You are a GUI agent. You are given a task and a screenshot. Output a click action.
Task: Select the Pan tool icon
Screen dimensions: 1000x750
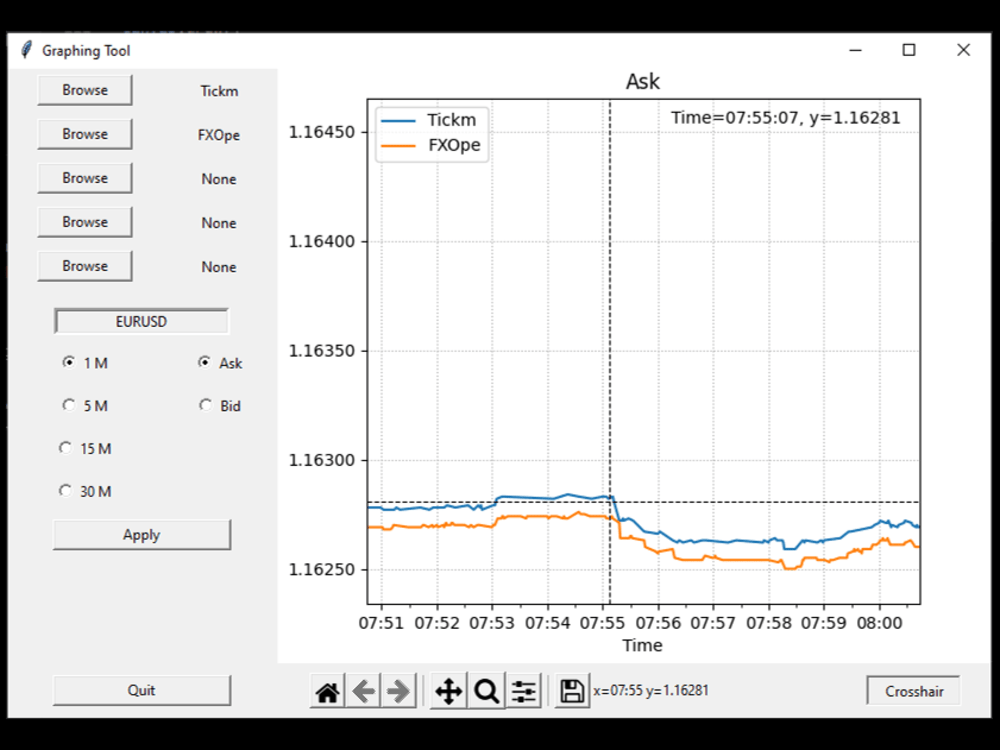pyautogui.click(x=448, y=690)
